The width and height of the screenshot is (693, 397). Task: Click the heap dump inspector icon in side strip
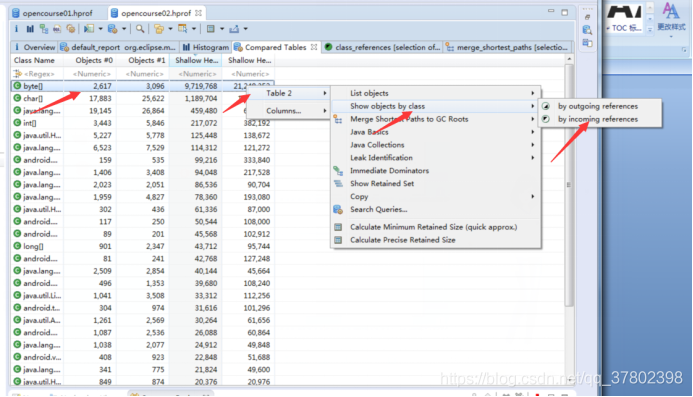587,30
